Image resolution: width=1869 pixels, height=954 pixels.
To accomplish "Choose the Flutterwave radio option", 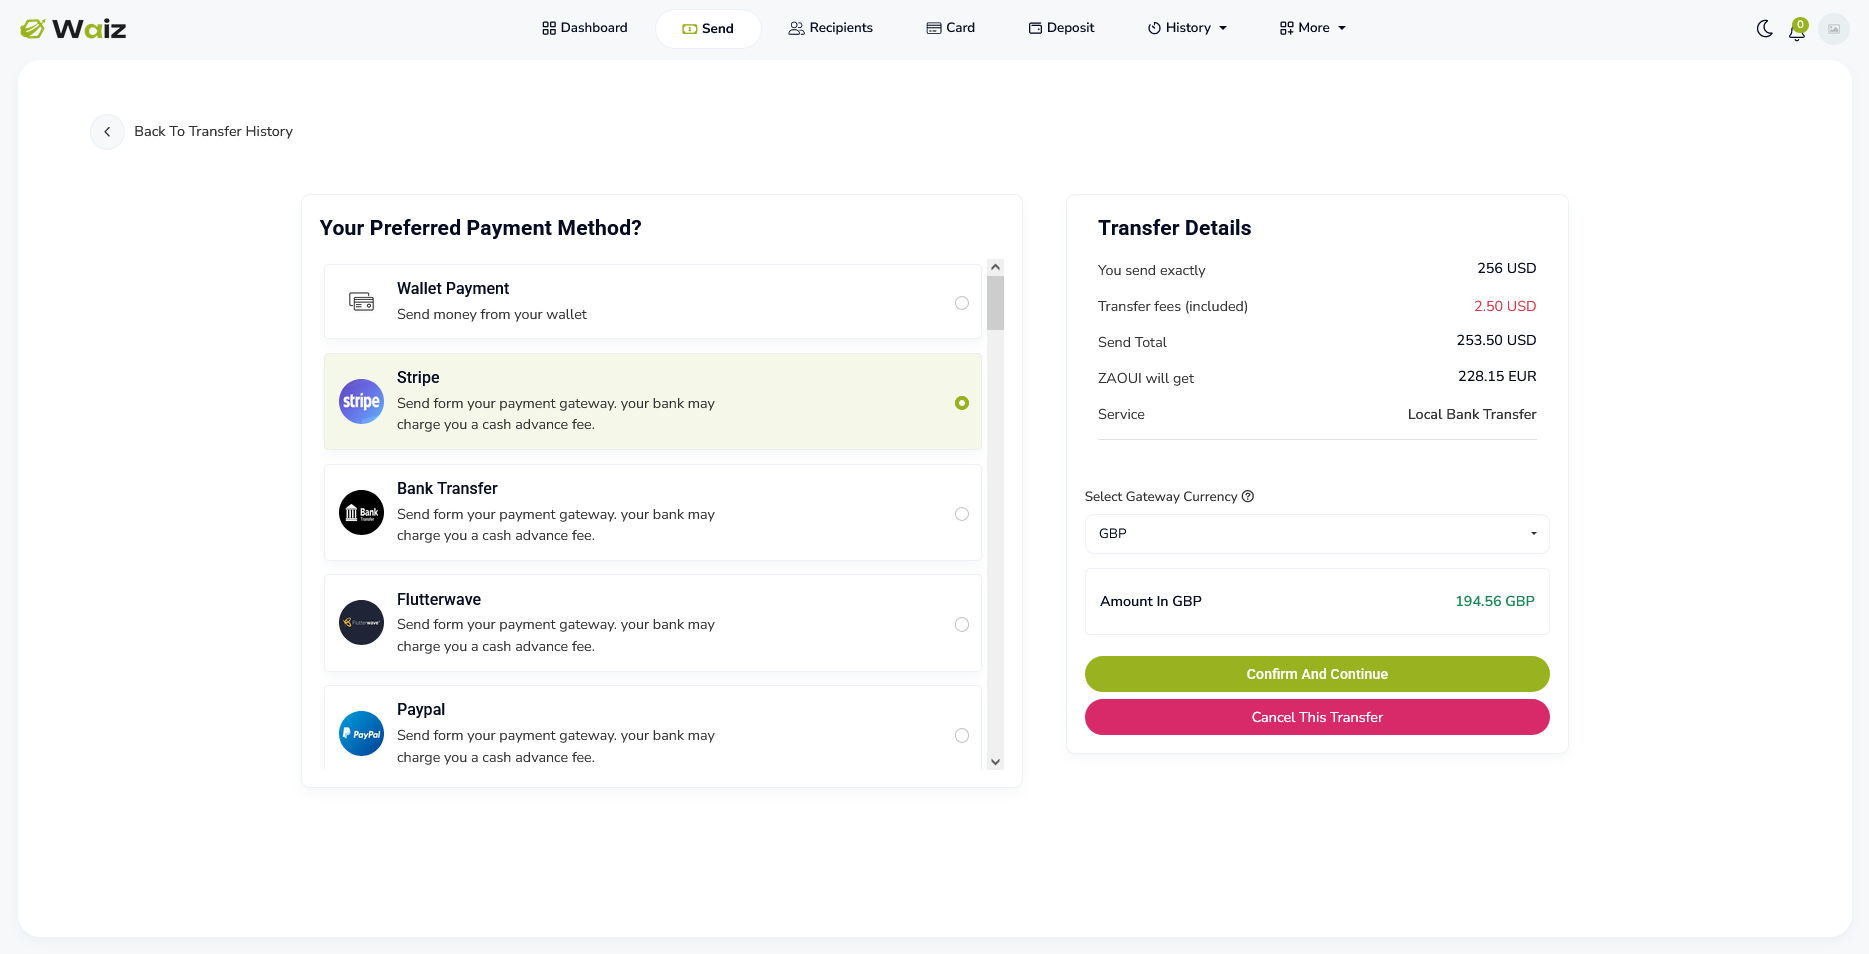I will 962,625.
